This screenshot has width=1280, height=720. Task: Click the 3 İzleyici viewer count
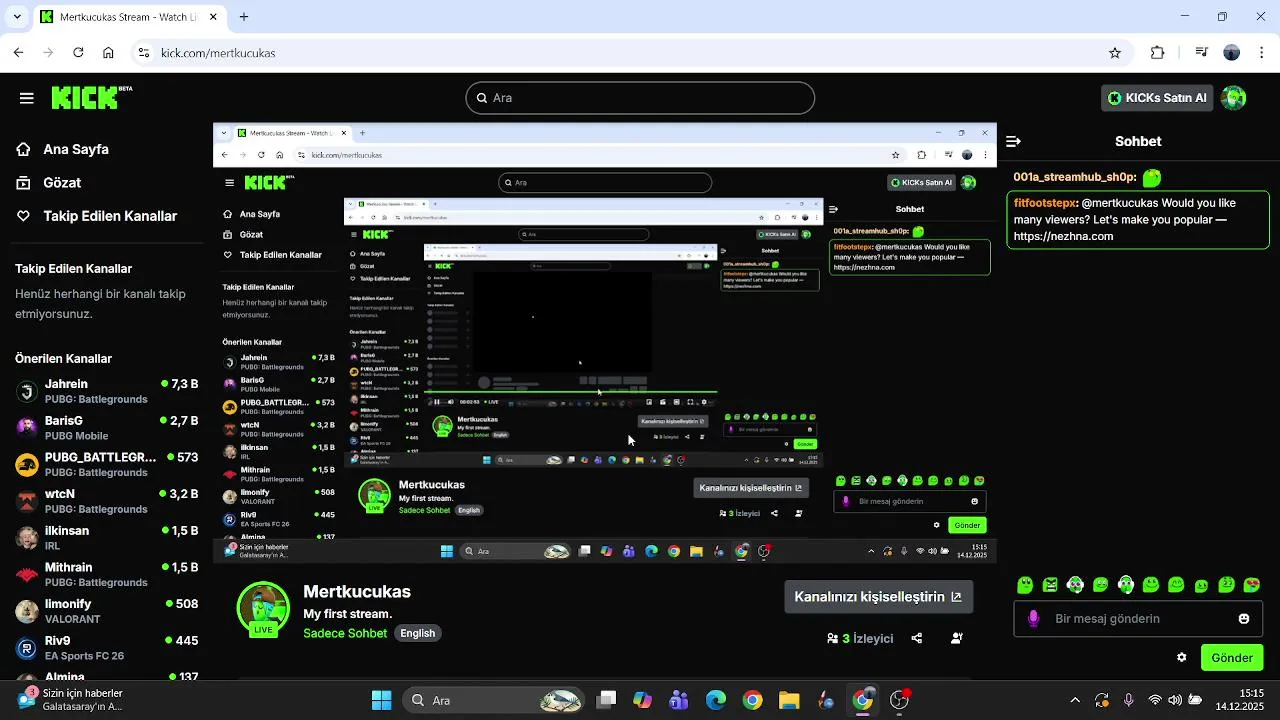(860, 638)
